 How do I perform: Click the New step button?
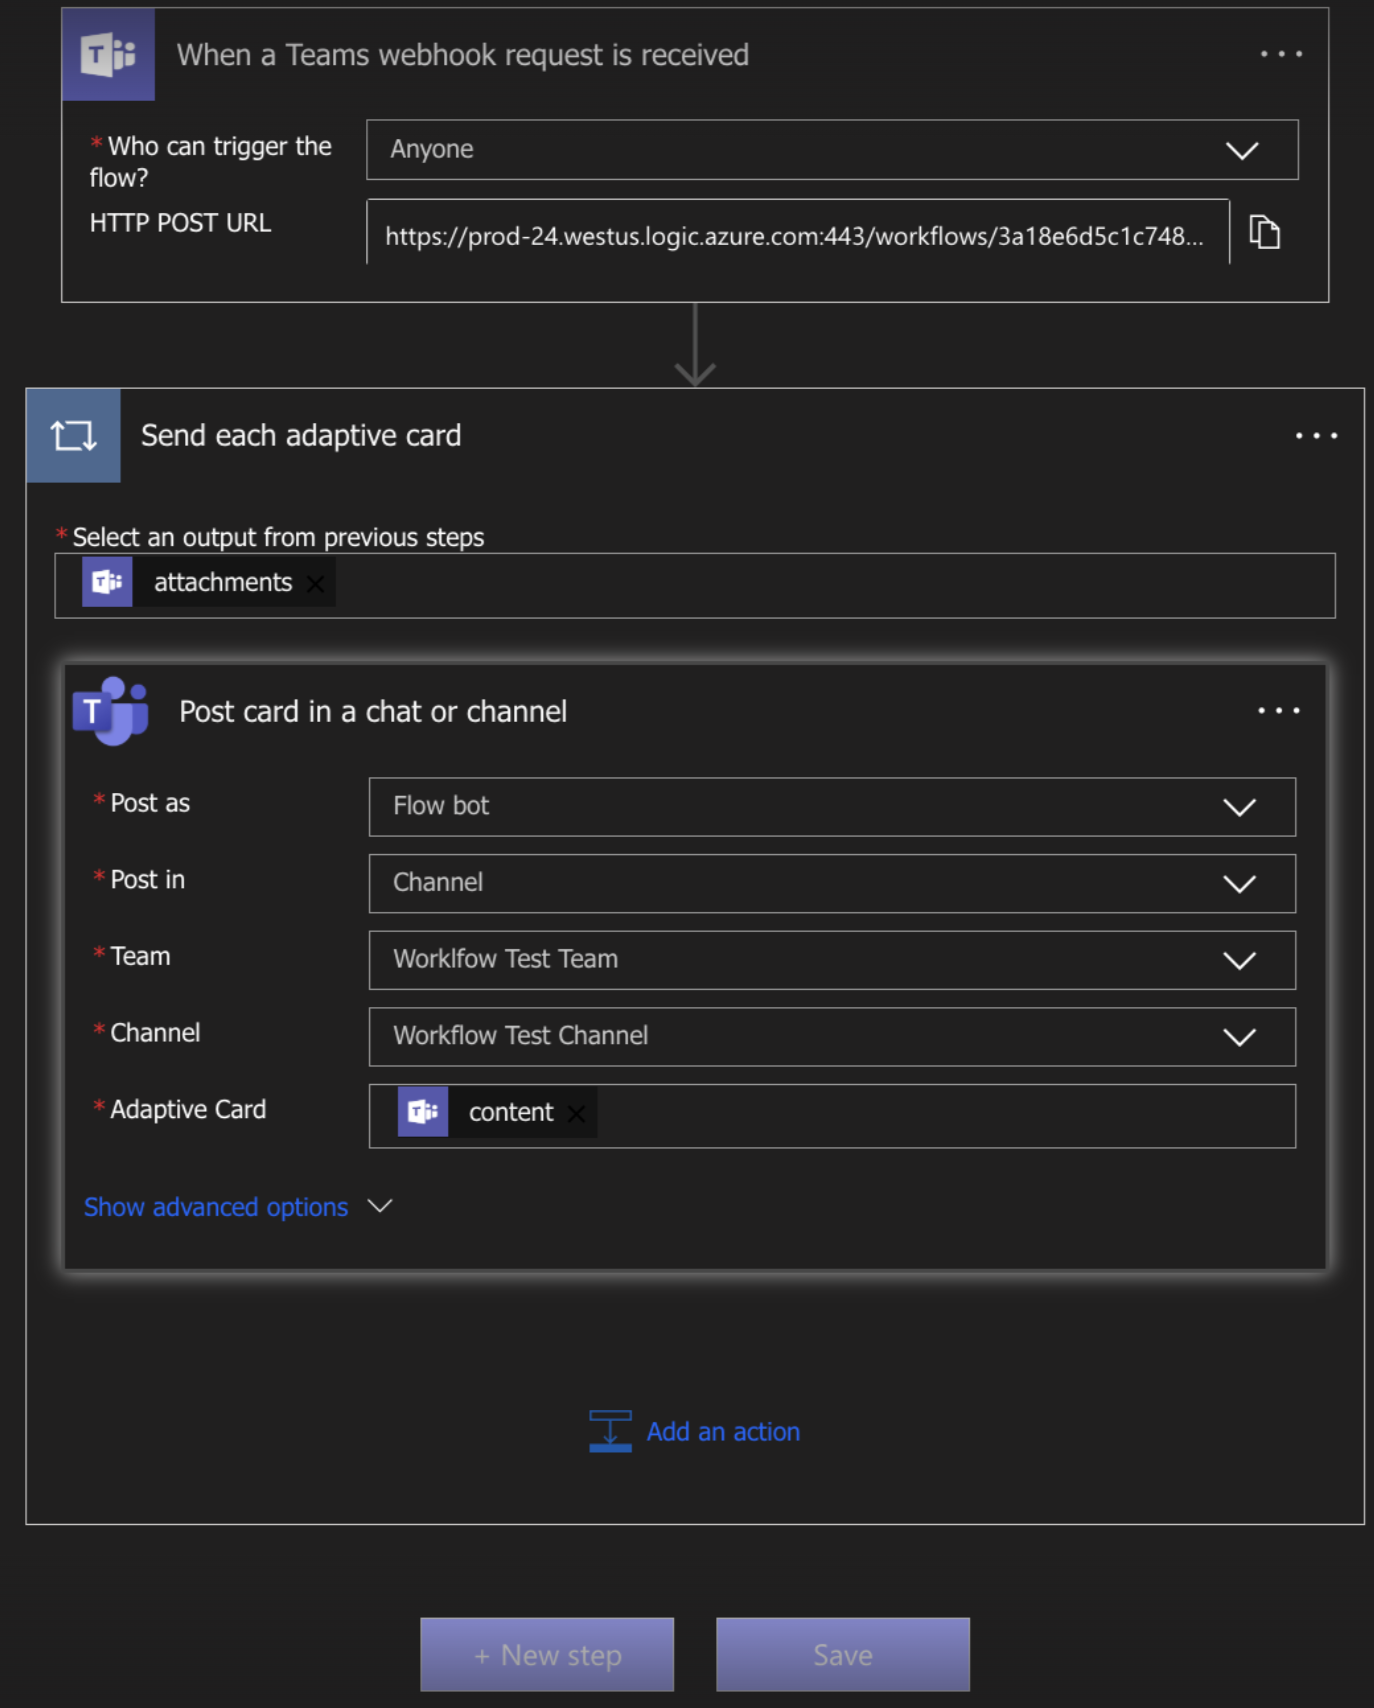[x=547, y=1655]
